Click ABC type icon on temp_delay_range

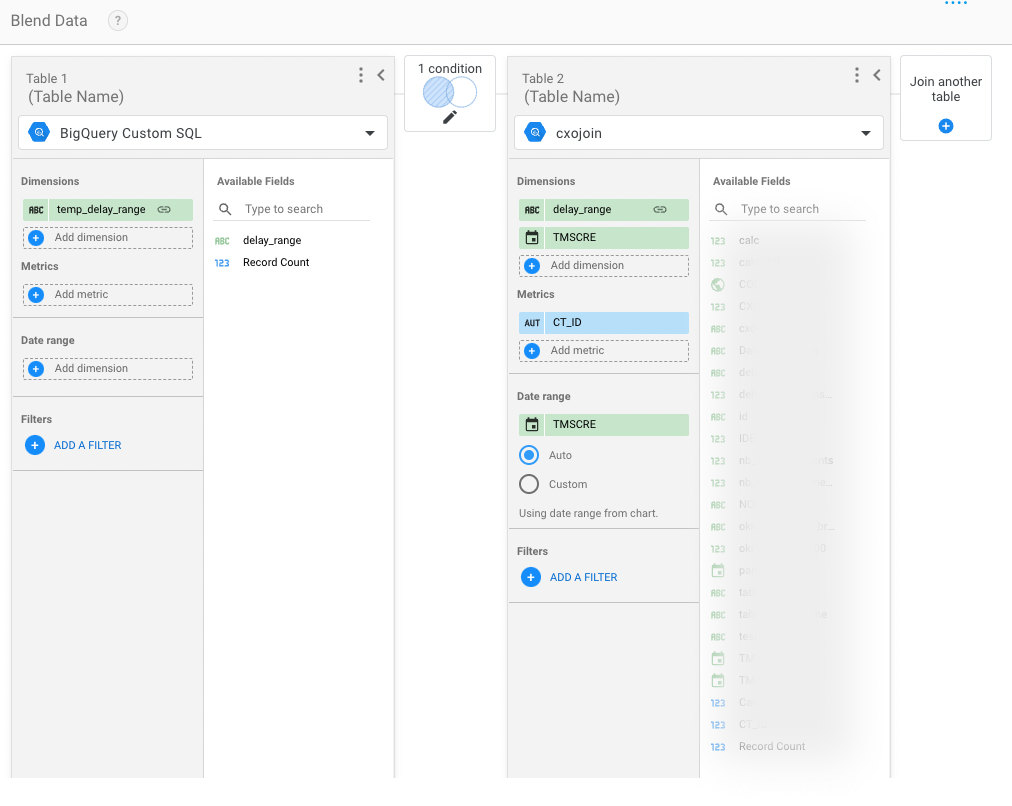point(36,210)
